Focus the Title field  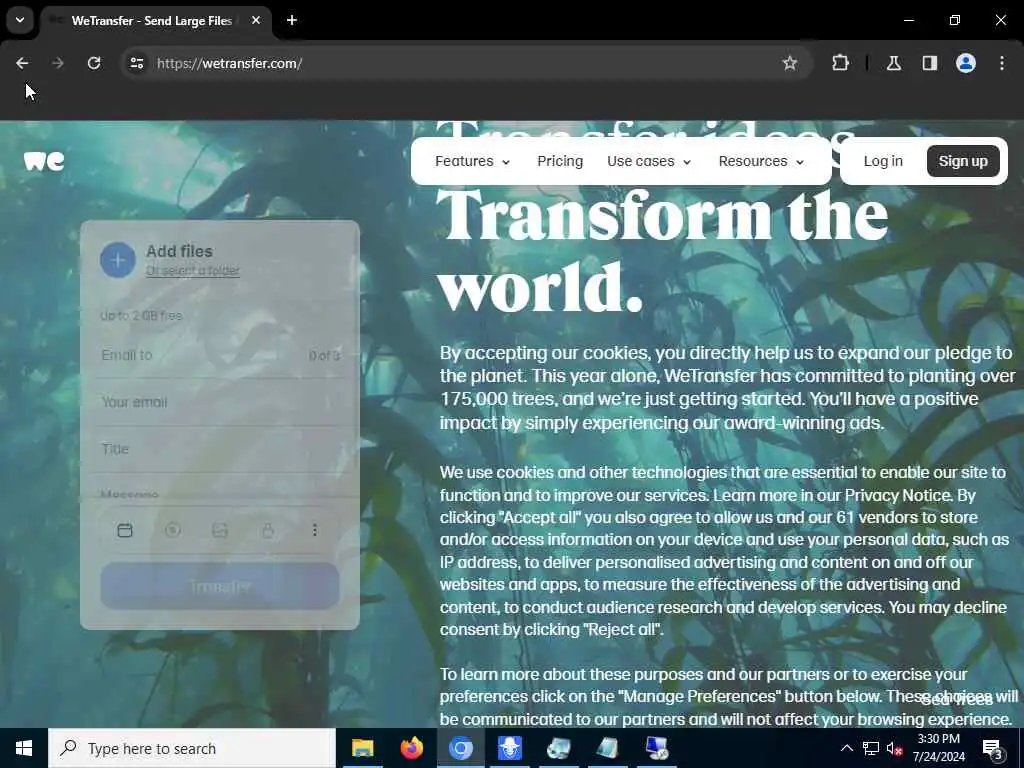[x=219, y=449]
